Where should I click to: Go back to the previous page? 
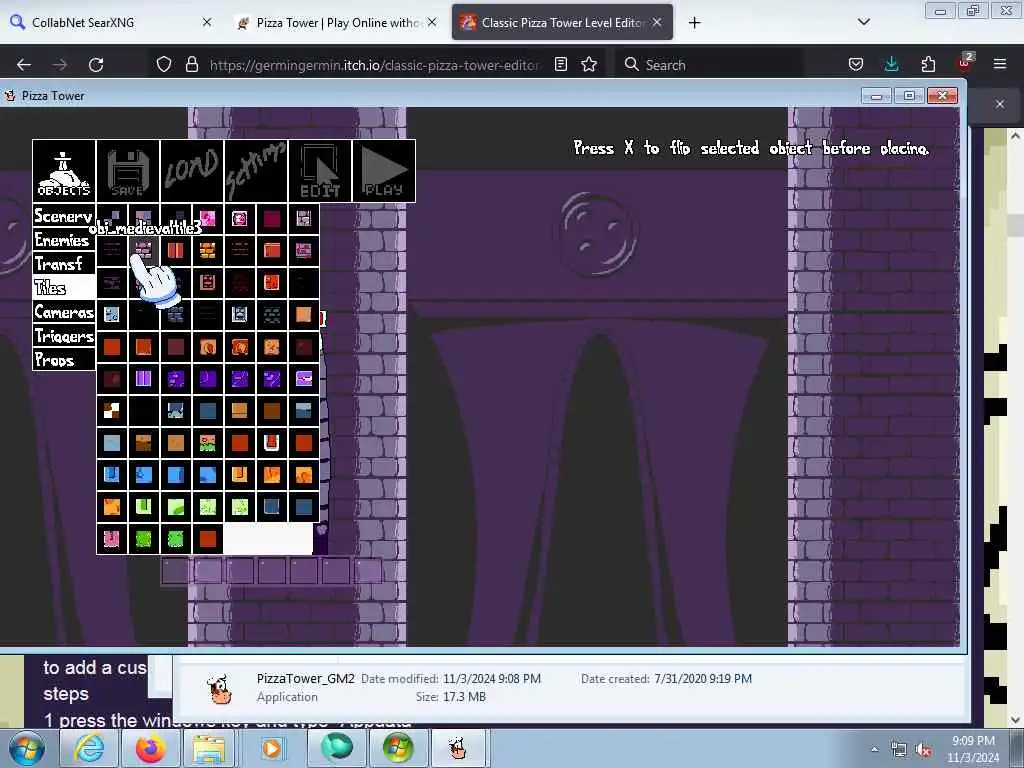point(24,64)
